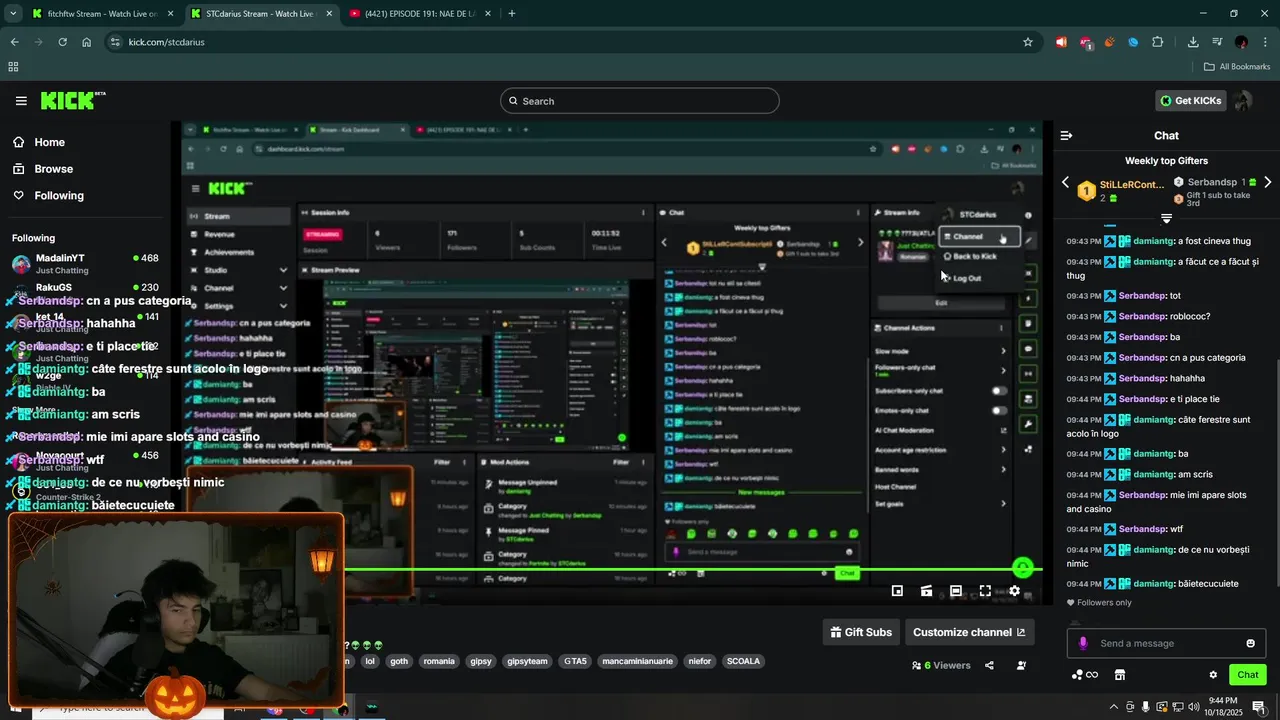Click the Followers only chat notice
Viewport: 1280px width, 720px height.
(x=1099, y=603)
